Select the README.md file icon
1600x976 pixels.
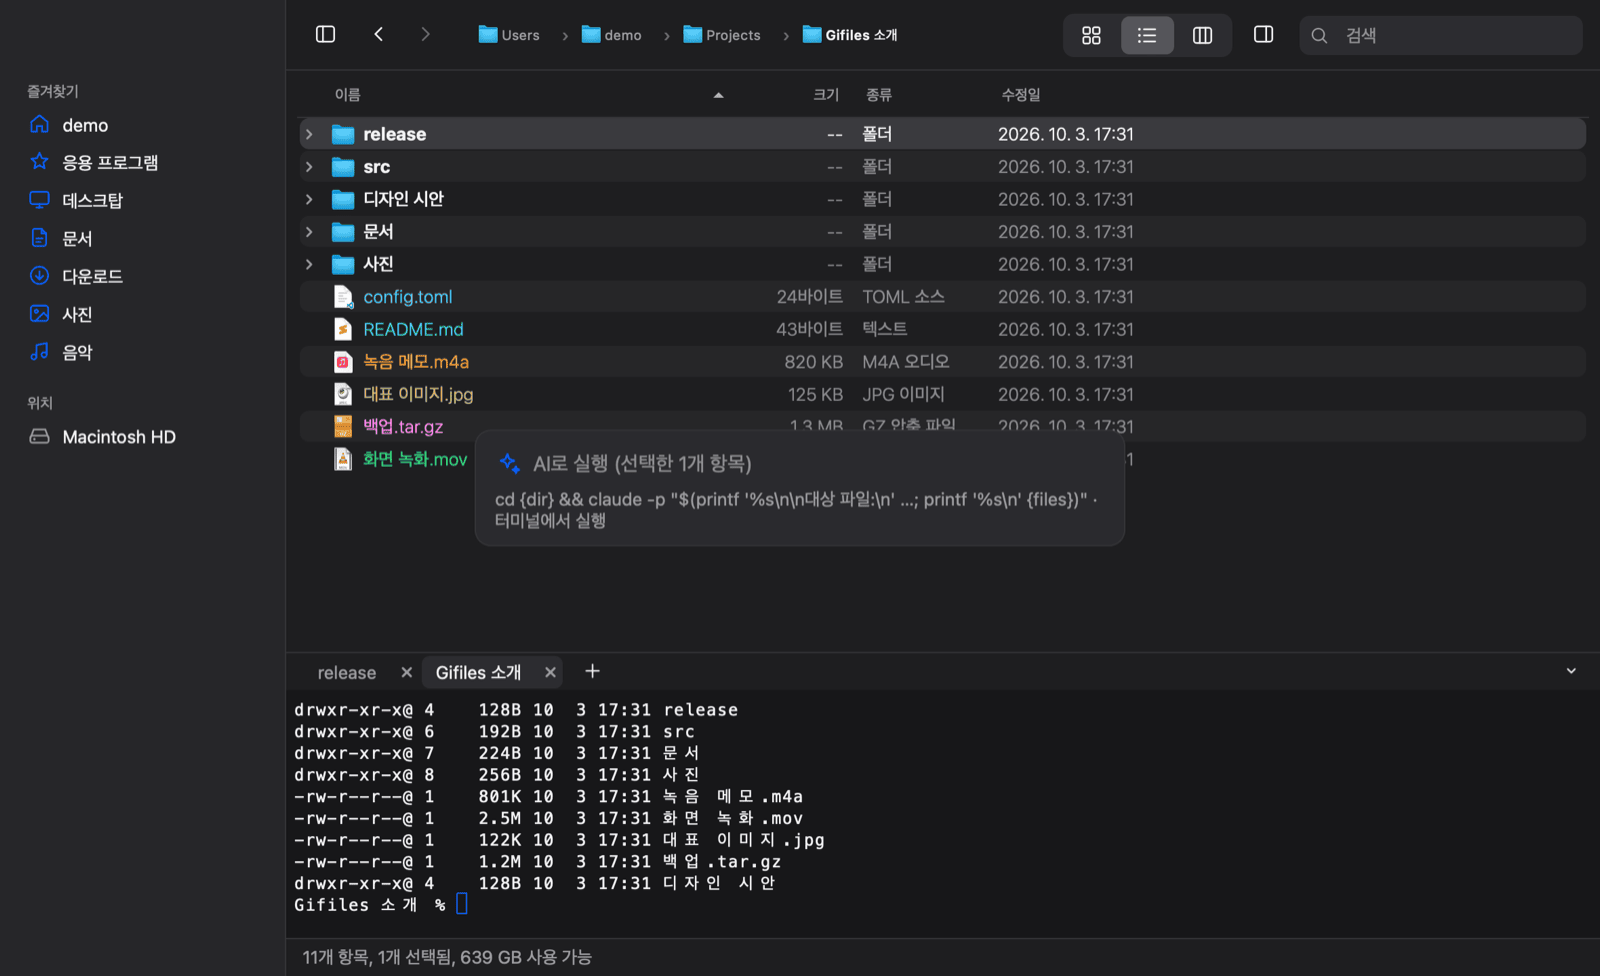click(343, 329)
